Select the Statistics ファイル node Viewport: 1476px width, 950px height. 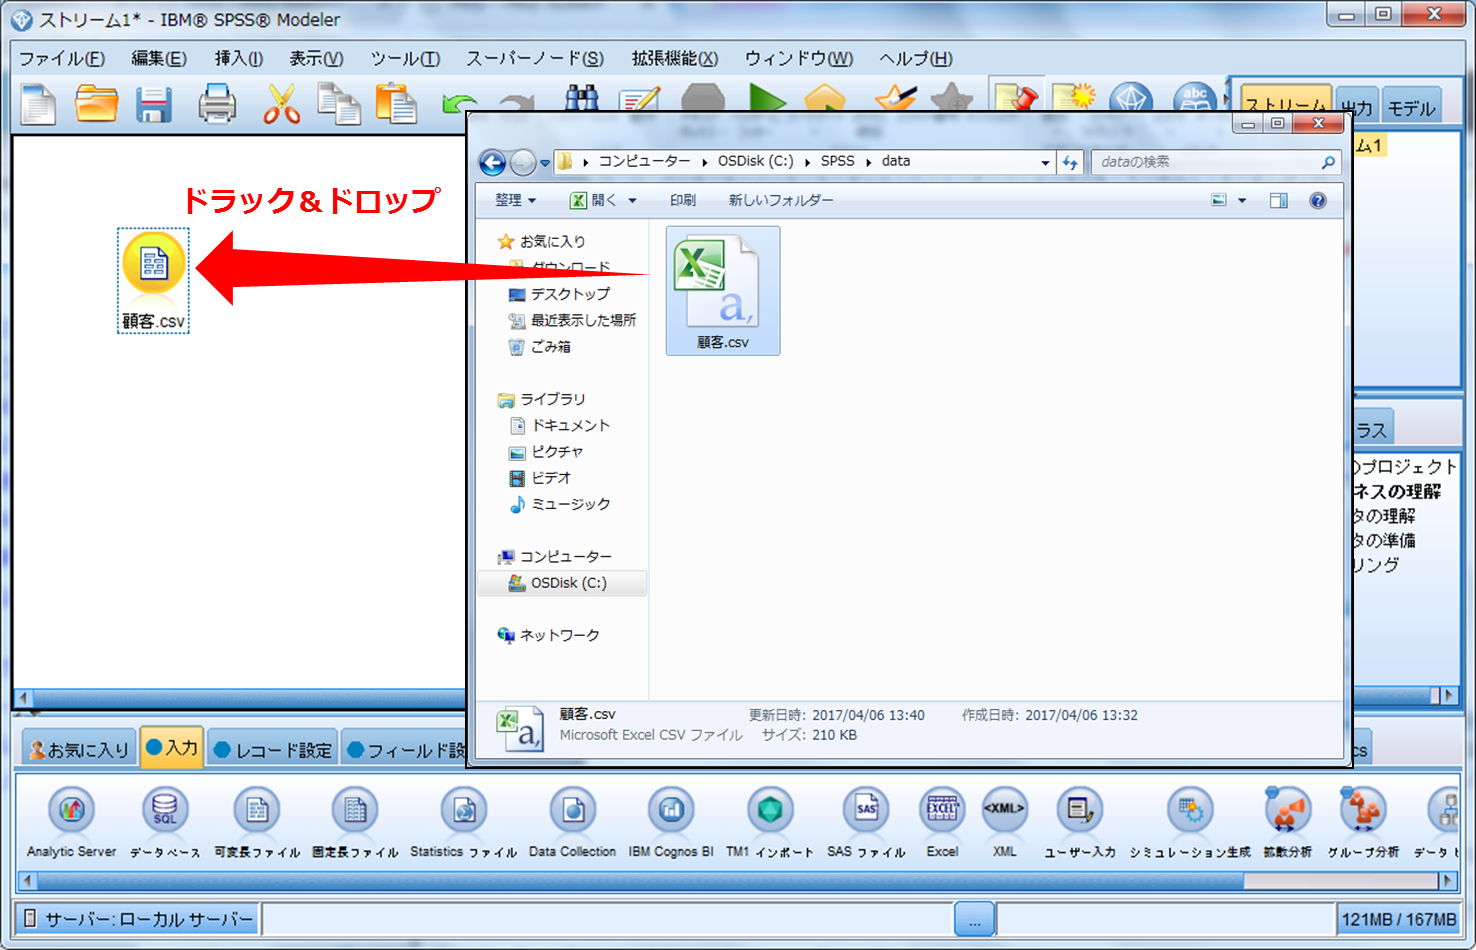tap(463, 822)
